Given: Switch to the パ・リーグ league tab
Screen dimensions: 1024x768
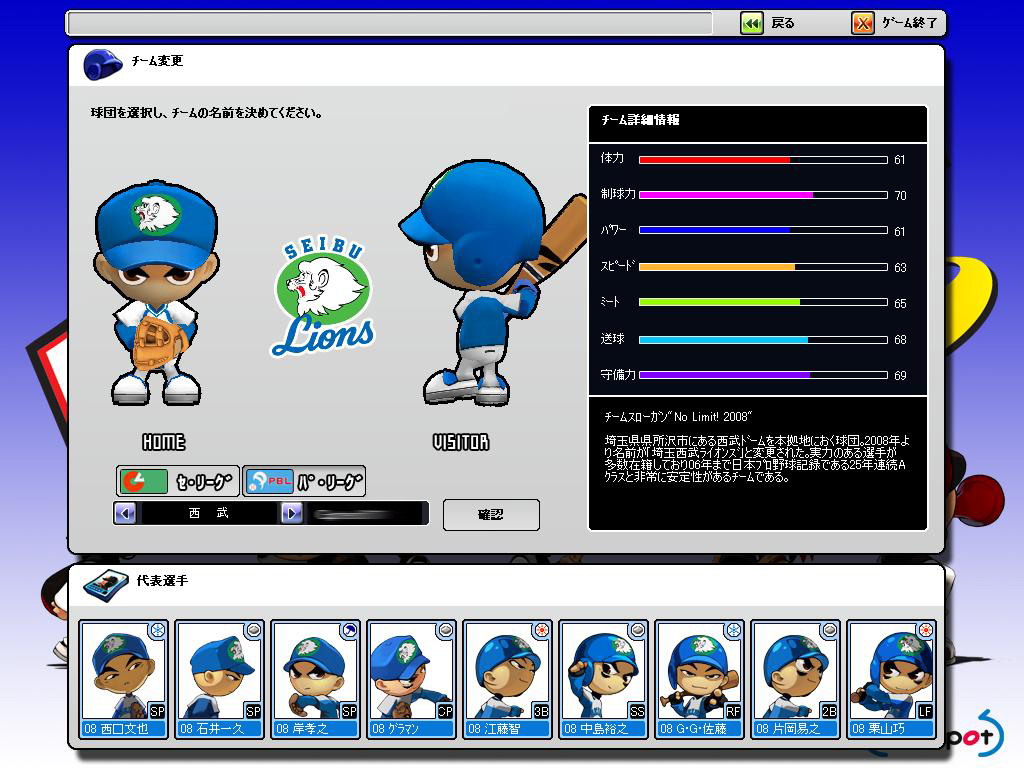Looking at the screenshot, I should pos(304,482).
